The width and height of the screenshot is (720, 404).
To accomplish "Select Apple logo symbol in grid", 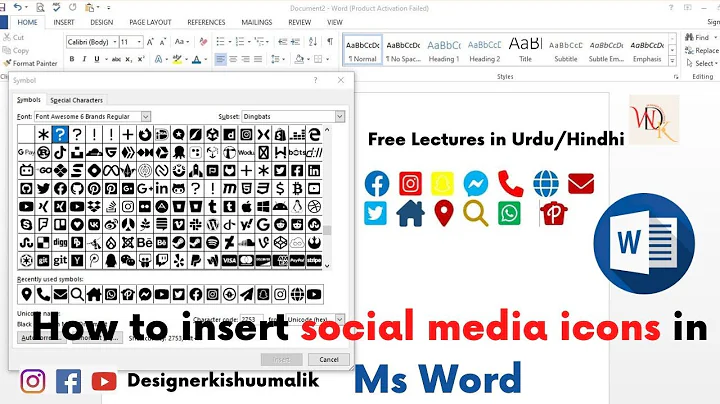I will 246,207.
